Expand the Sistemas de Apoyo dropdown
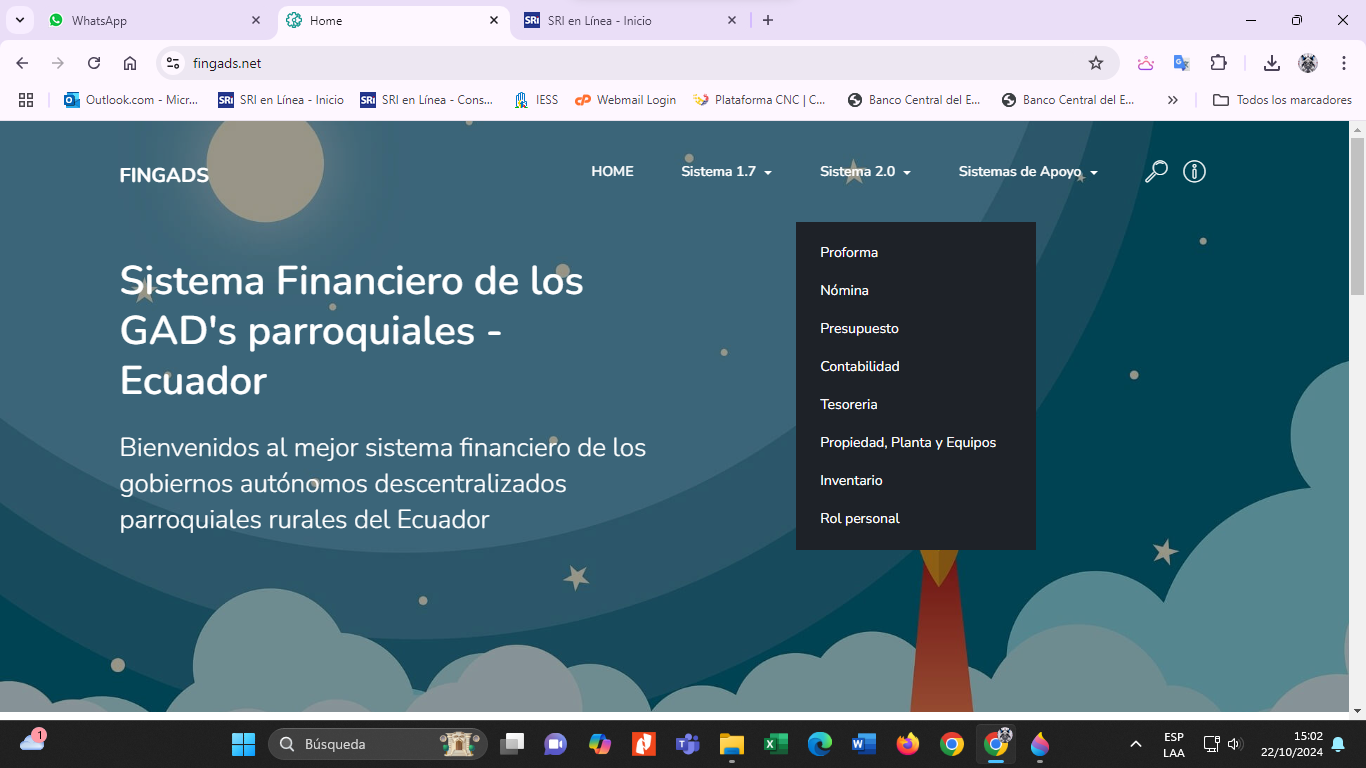 [x=1027, y=172]
